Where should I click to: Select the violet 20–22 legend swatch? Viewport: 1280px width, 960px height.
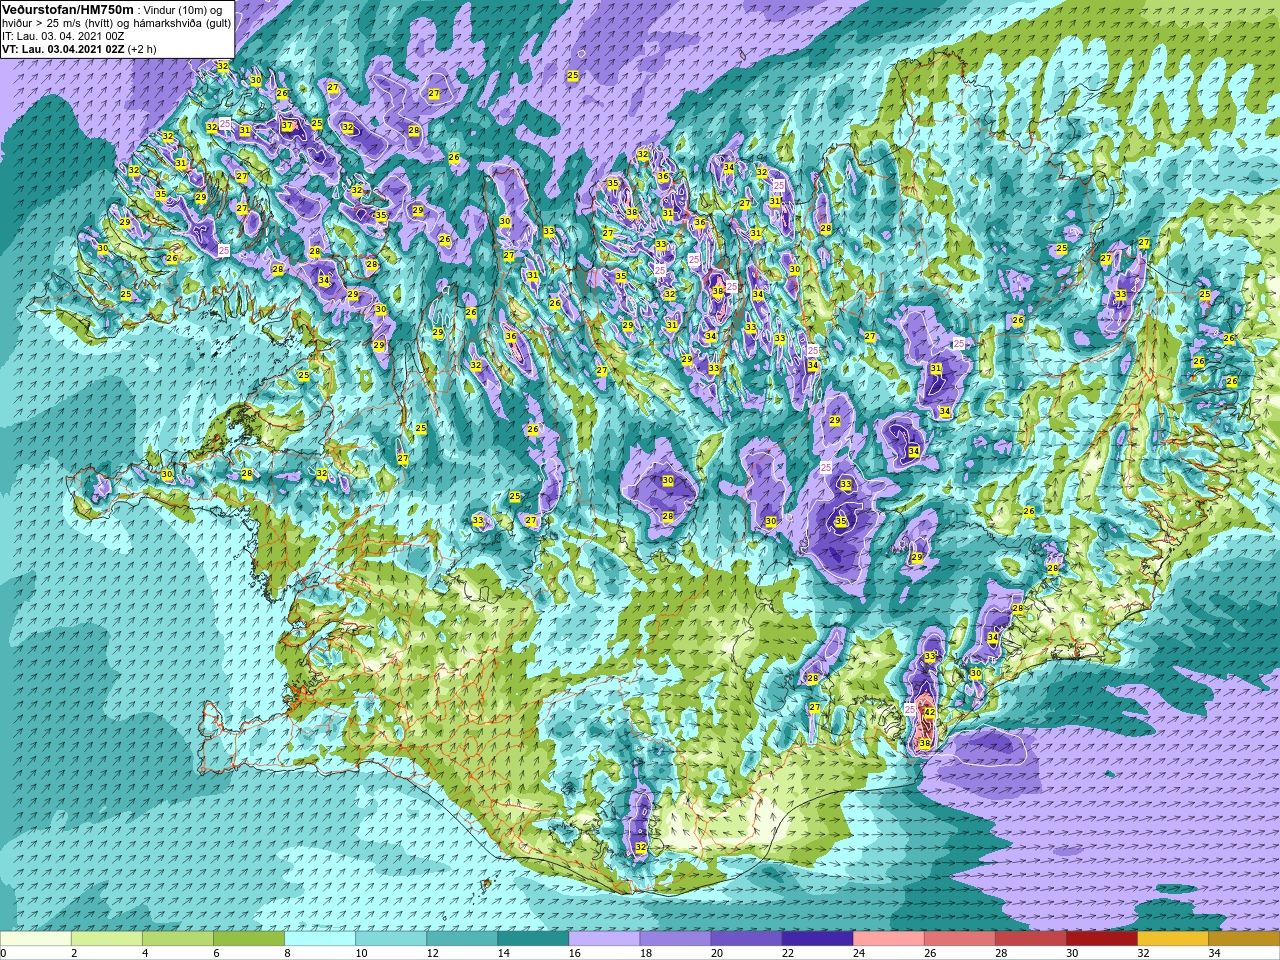coord(746,939)
